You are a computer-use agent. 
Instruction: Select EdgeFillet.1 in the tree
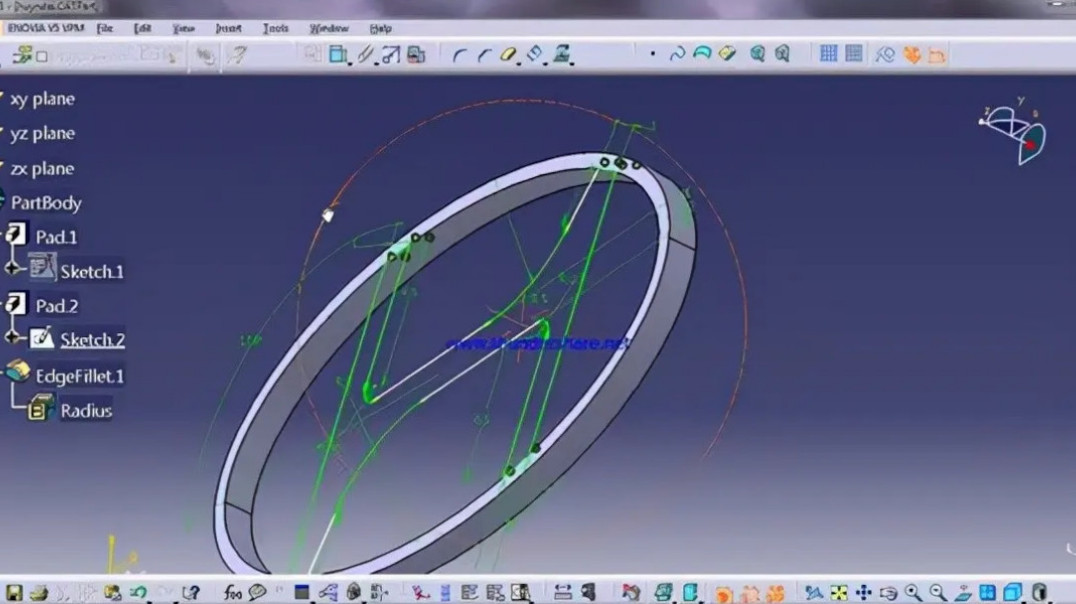80,376
